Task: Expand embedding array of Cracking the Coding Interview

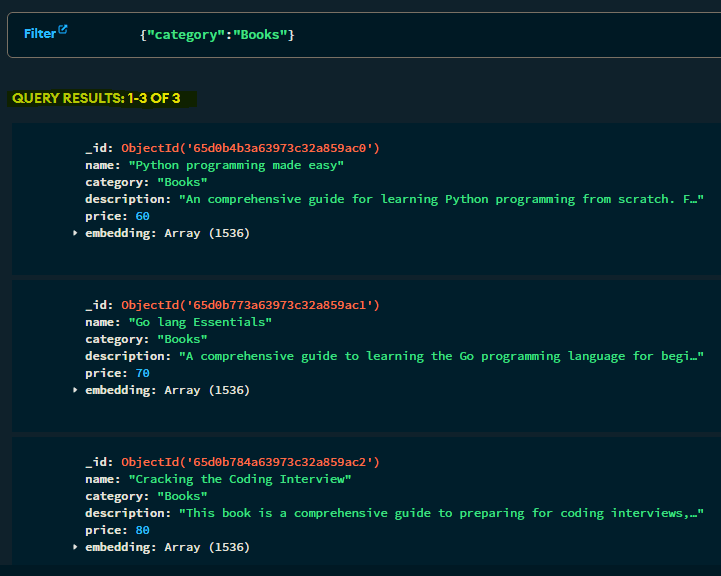Action: [76, 547]
